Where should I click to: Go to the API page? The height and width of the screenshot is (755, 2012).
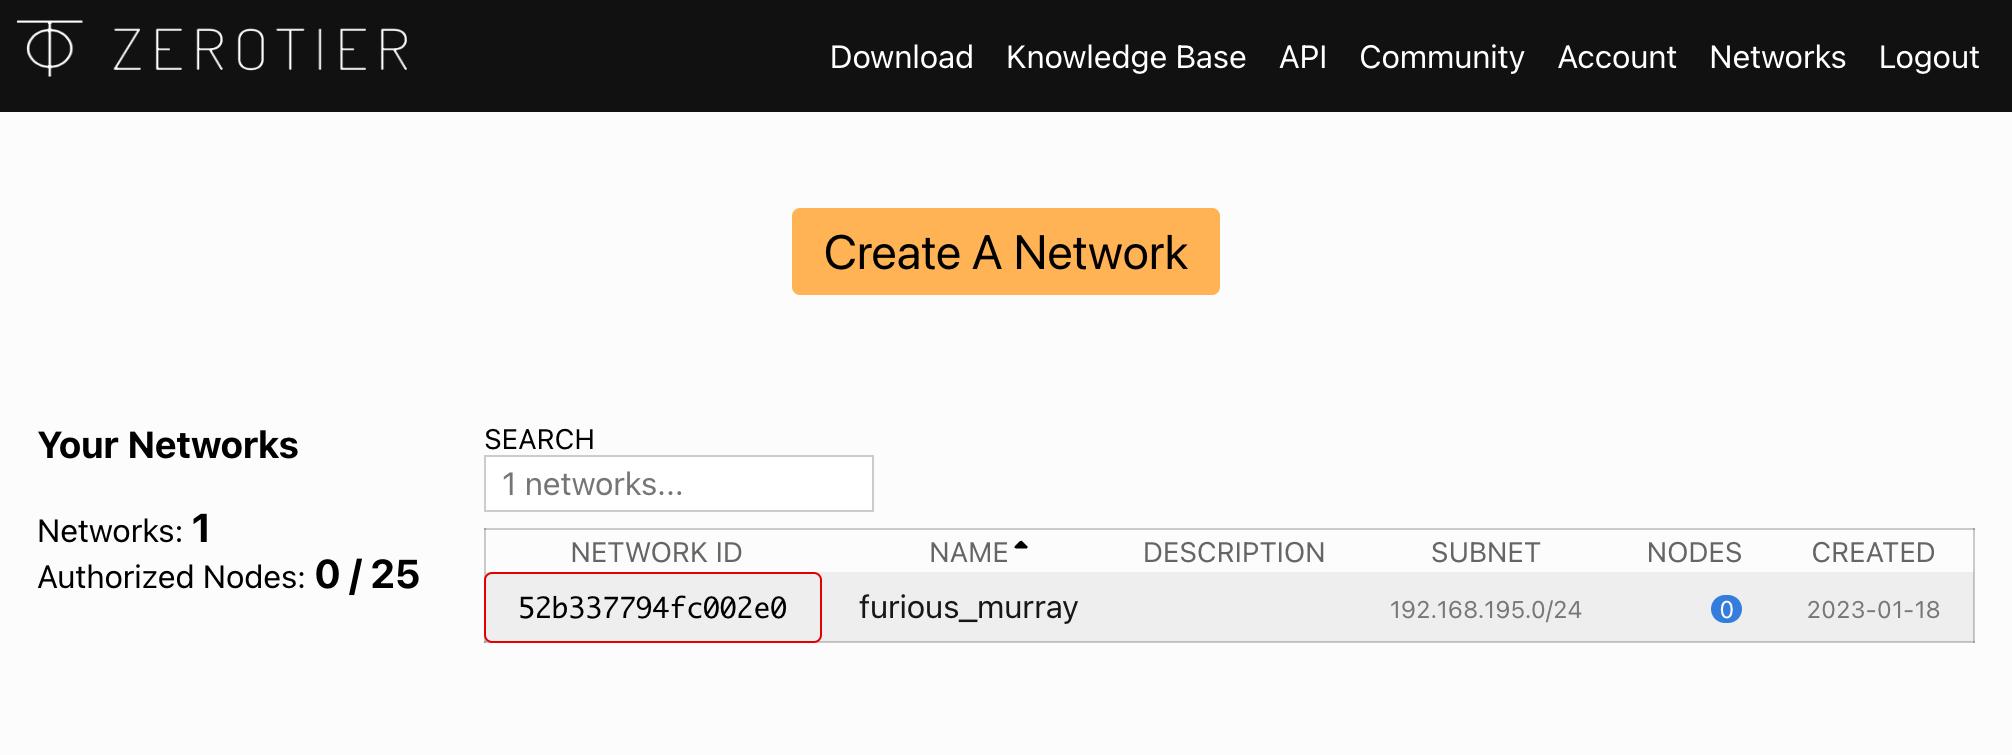[x=1302, y=57]
